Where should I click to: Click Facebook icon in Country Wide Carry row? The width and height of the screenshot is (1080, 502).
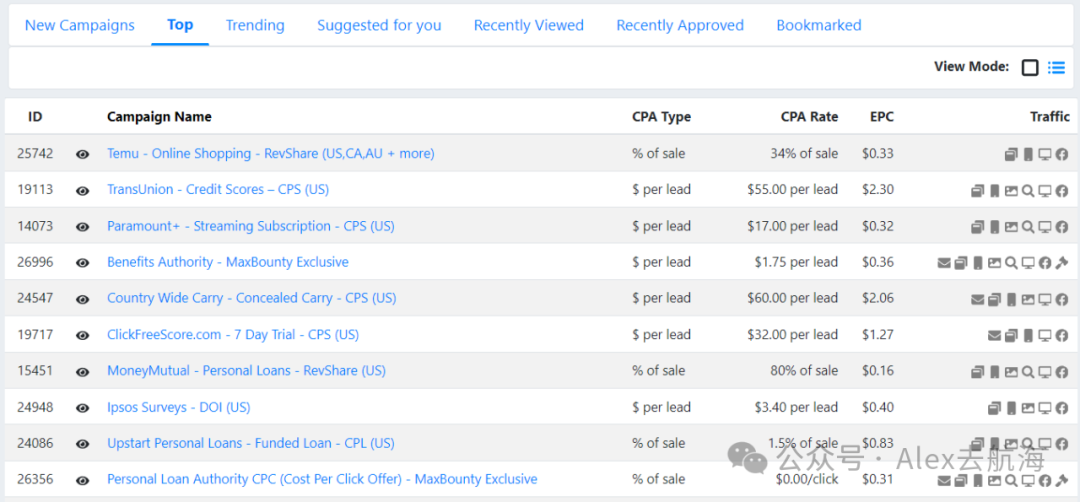point(1062,300)
